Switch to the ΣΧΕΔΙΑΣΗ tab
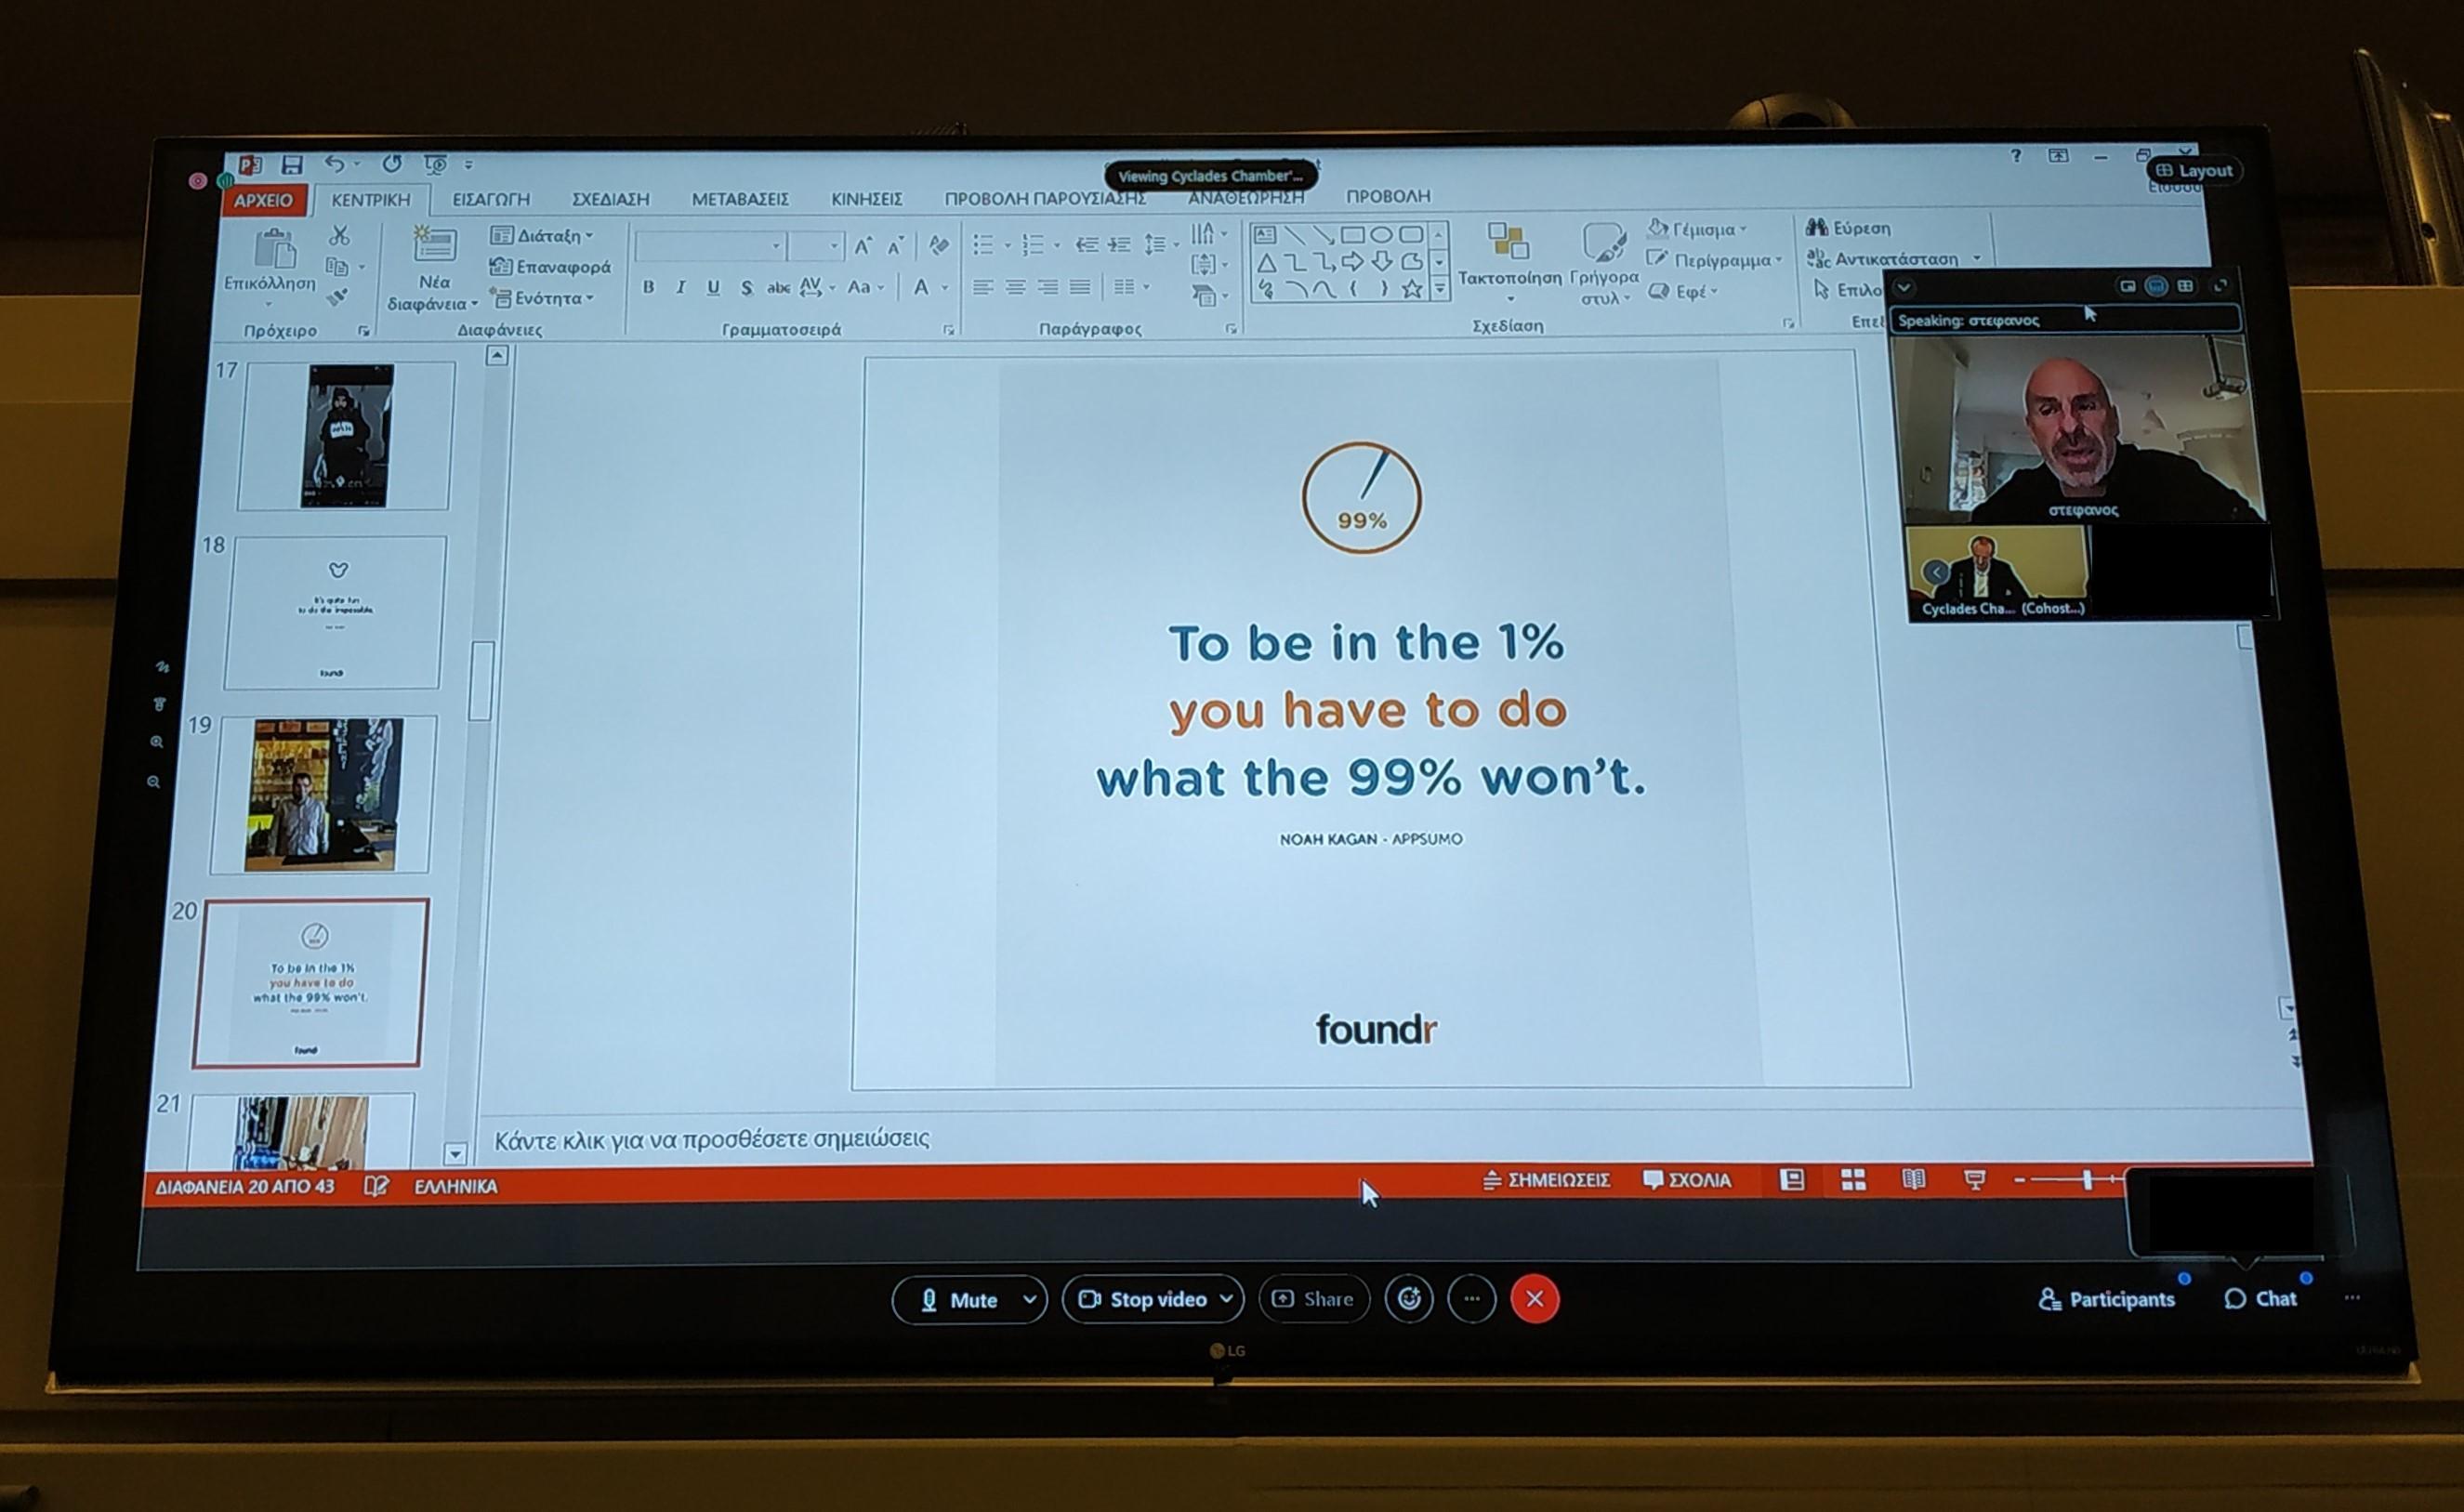 (610, 199)
